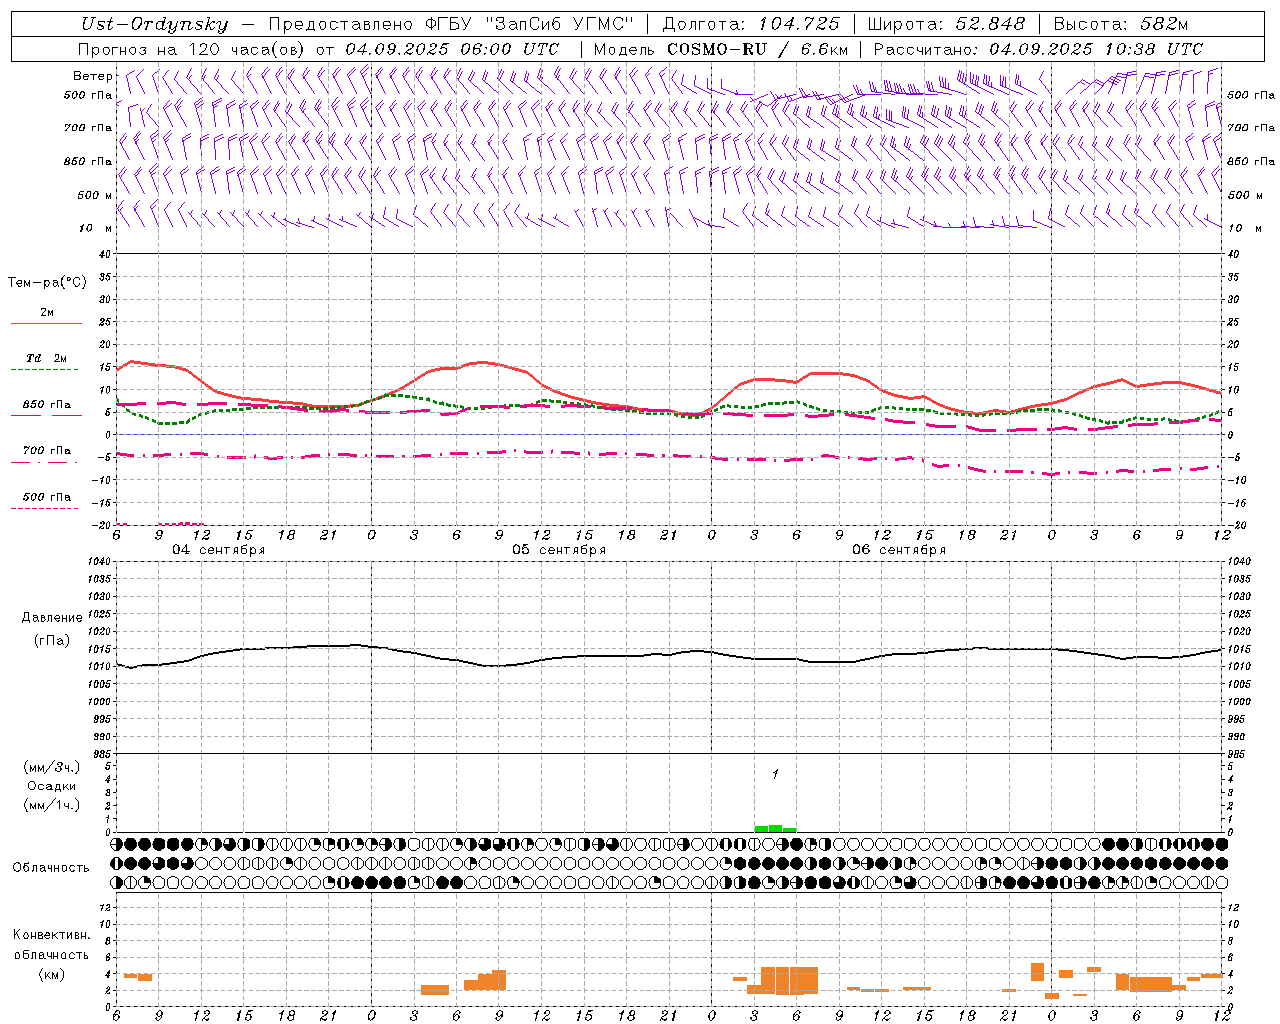Click the '(мм/3ч.)' precipitation unit label

point(52,767)
